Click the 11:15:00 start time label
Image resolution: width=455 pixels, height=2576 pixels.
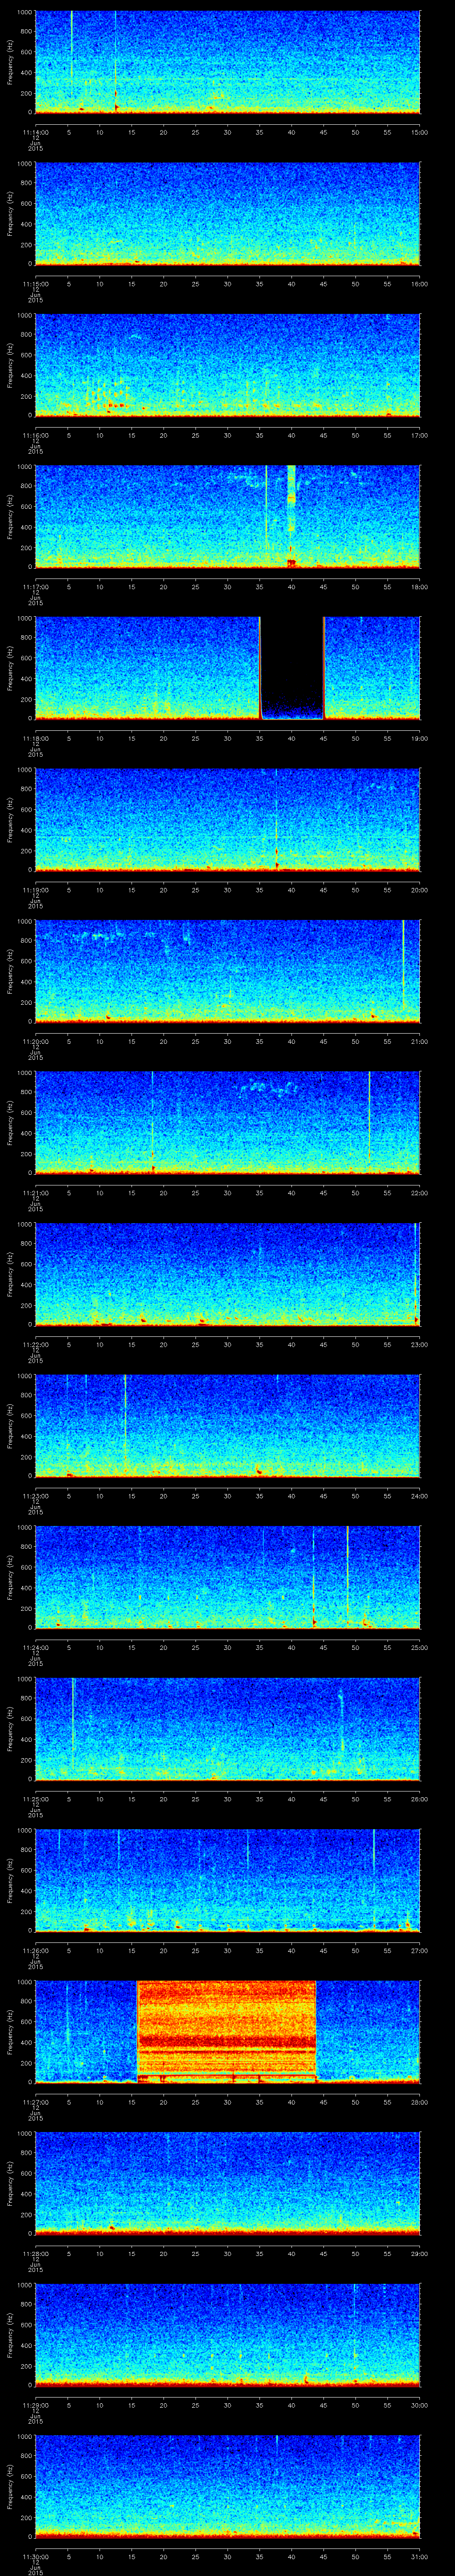(x=35, y=284)
